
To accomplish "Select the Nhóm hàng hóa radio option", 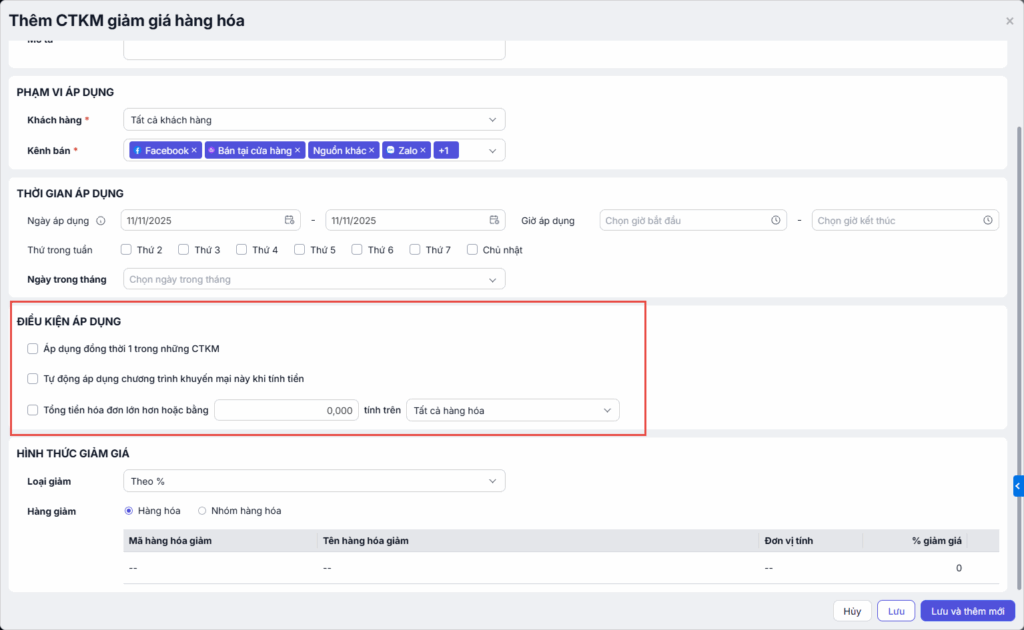I will [202, 511].
